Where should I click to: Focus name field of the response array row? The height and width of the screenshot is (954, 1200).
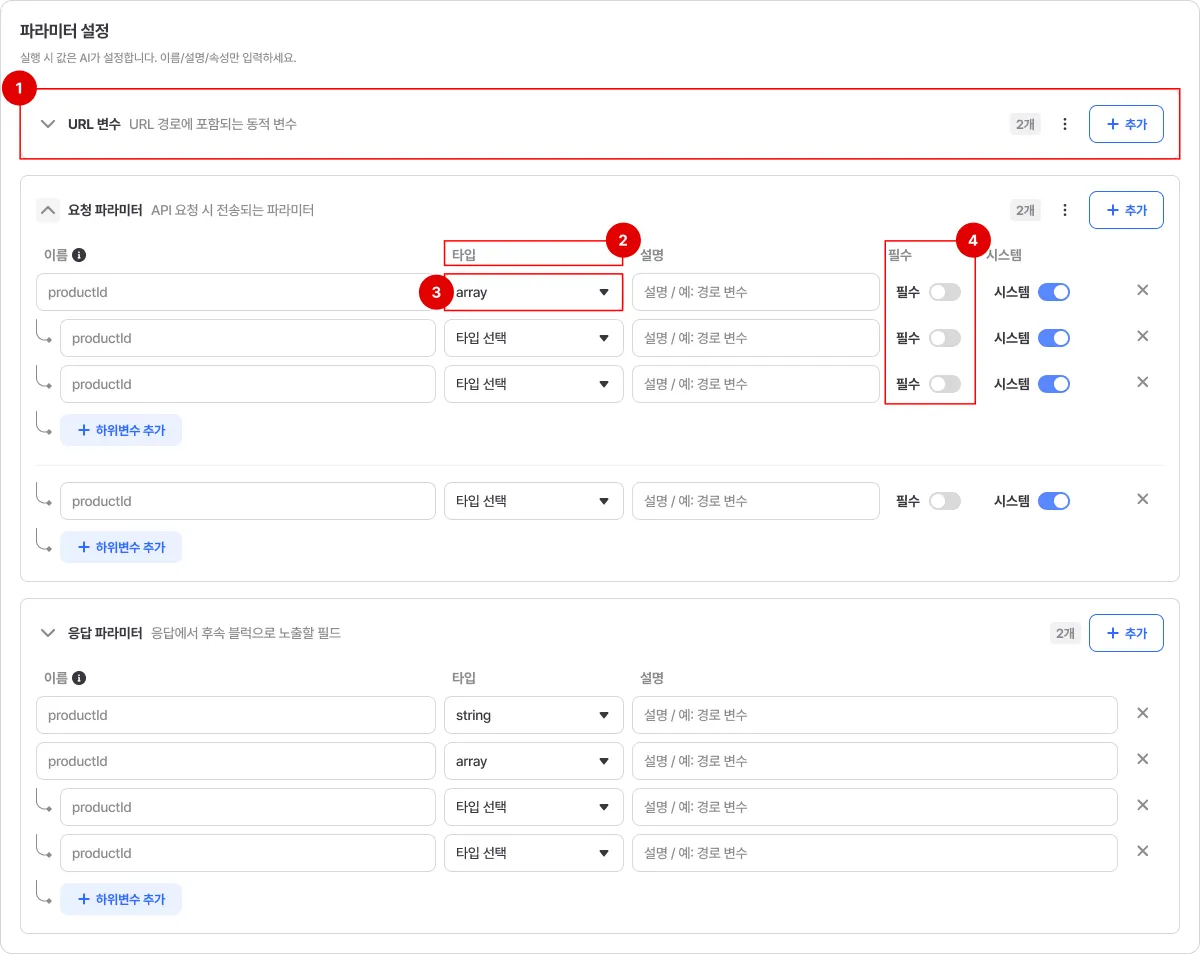coord(236,761)
